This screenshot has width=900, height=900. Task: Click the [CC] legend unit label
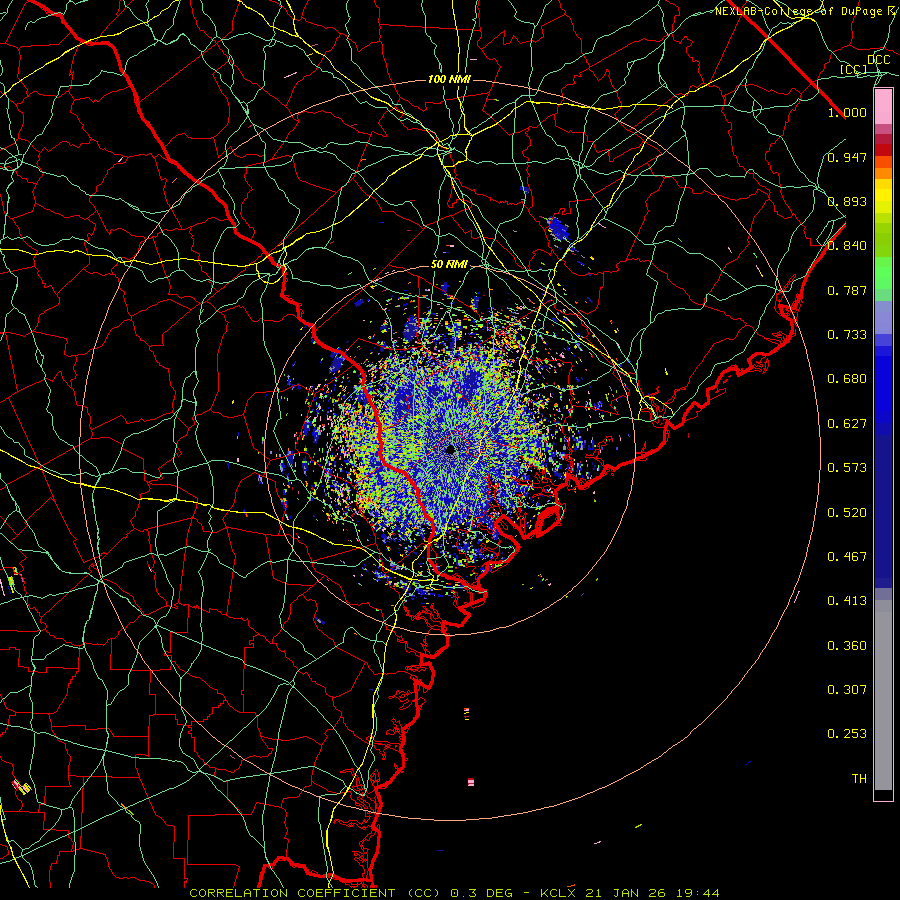pos(854,69)
